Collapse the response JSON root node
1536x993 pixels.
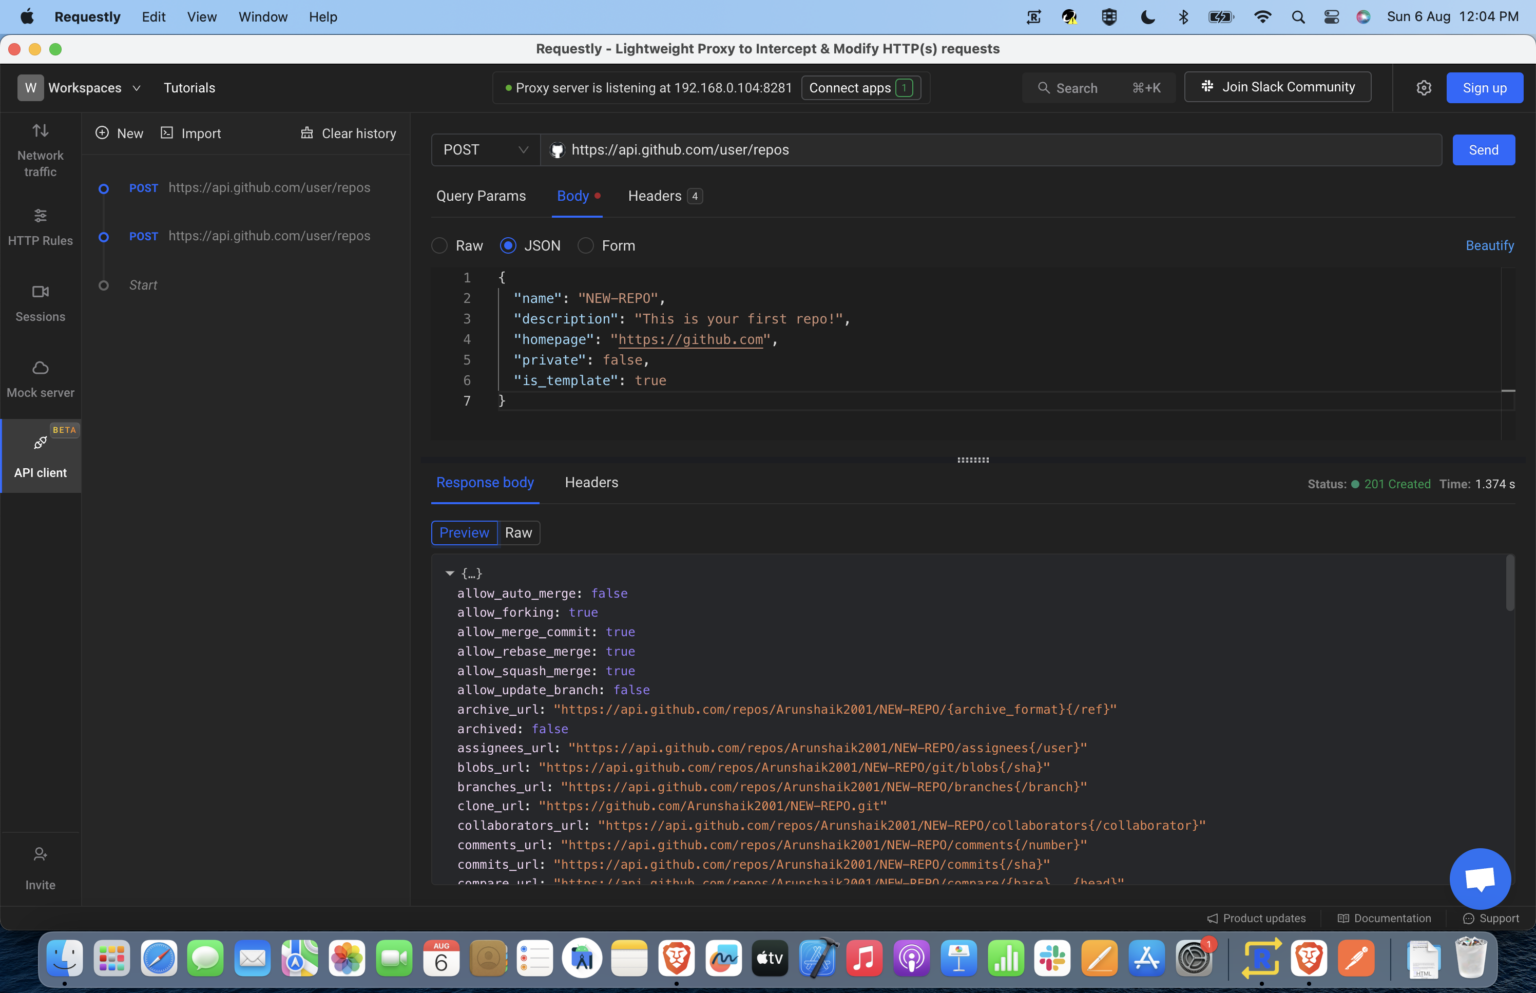coord(450,572)
